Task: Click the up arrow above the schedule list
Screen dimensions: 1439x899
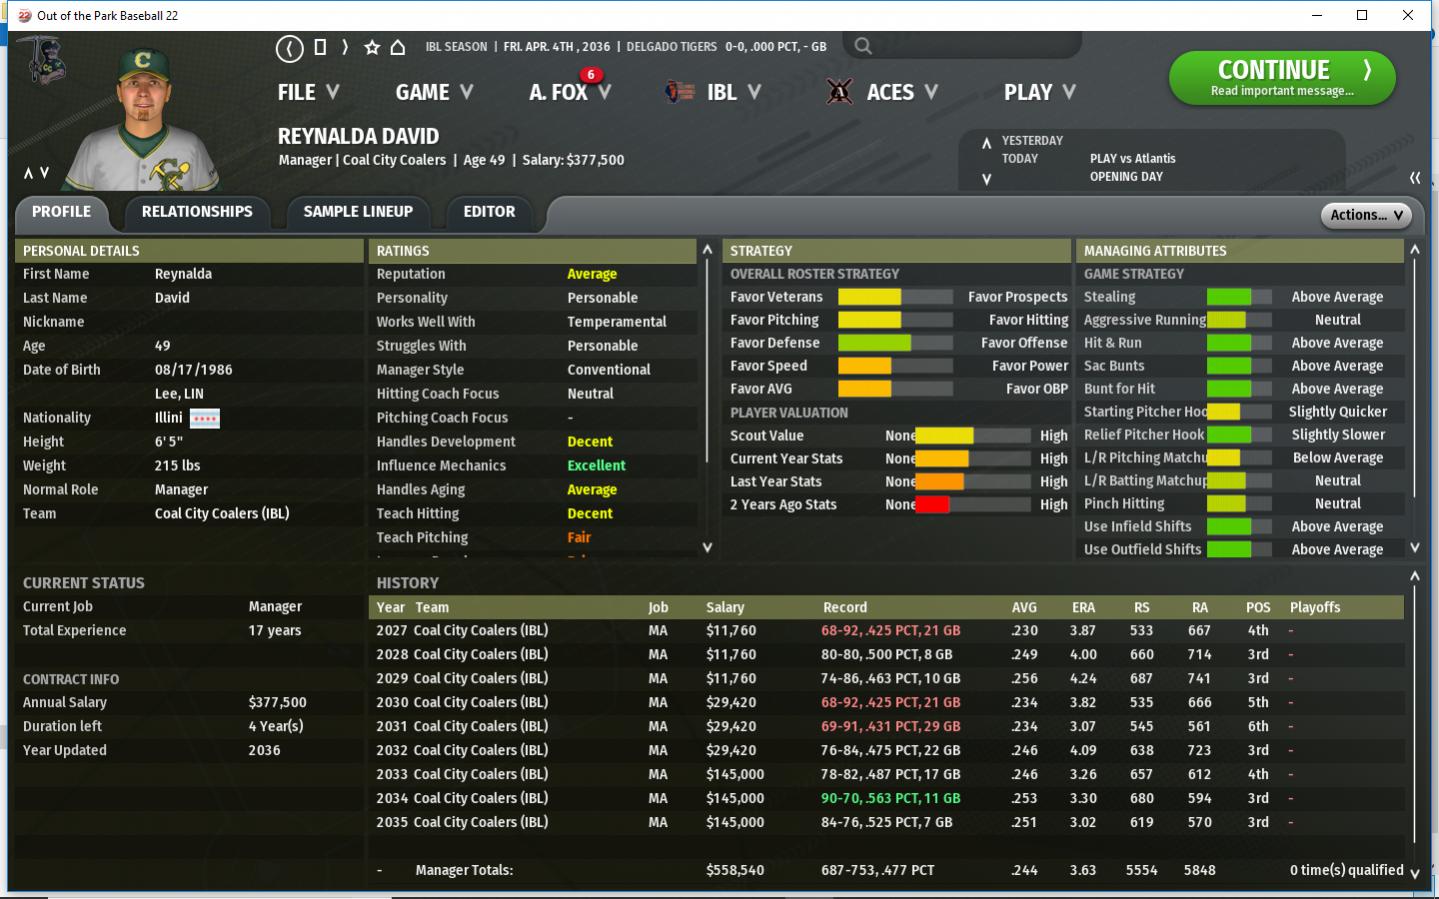Action: [987, 142]
